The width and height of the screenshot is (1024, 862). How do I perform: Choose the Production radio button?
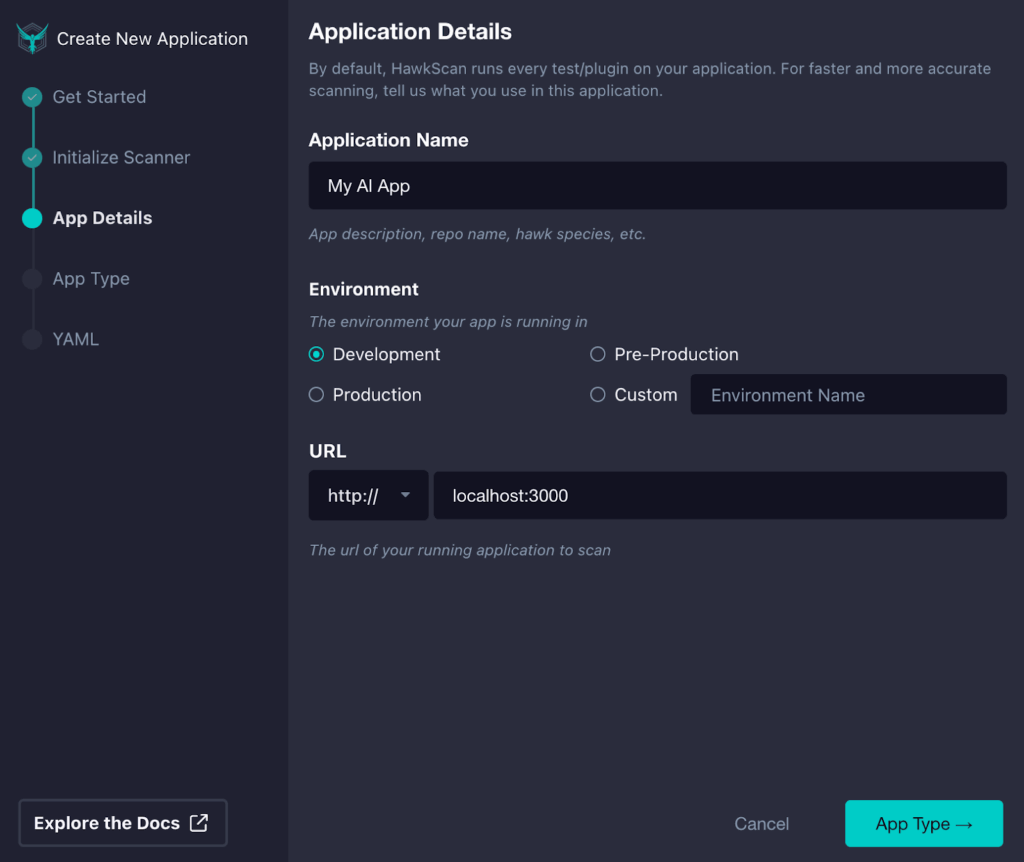(316, 394)
